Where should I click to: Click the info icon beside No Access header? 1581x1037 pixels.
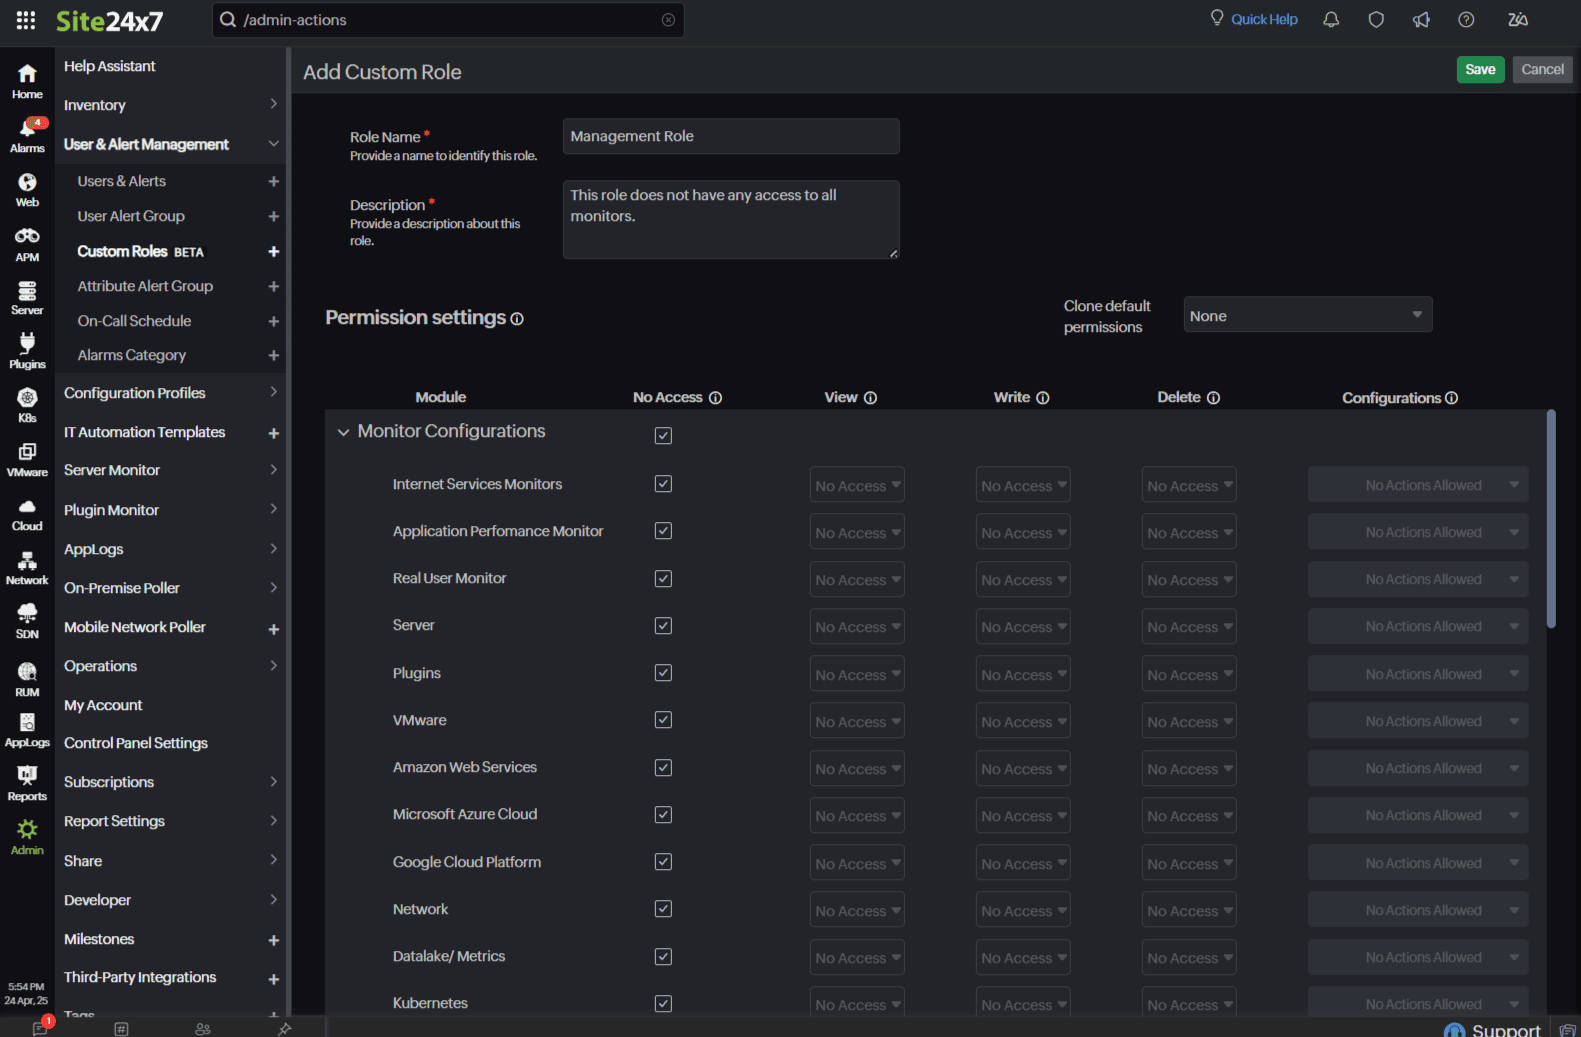(x=715, y=398)
